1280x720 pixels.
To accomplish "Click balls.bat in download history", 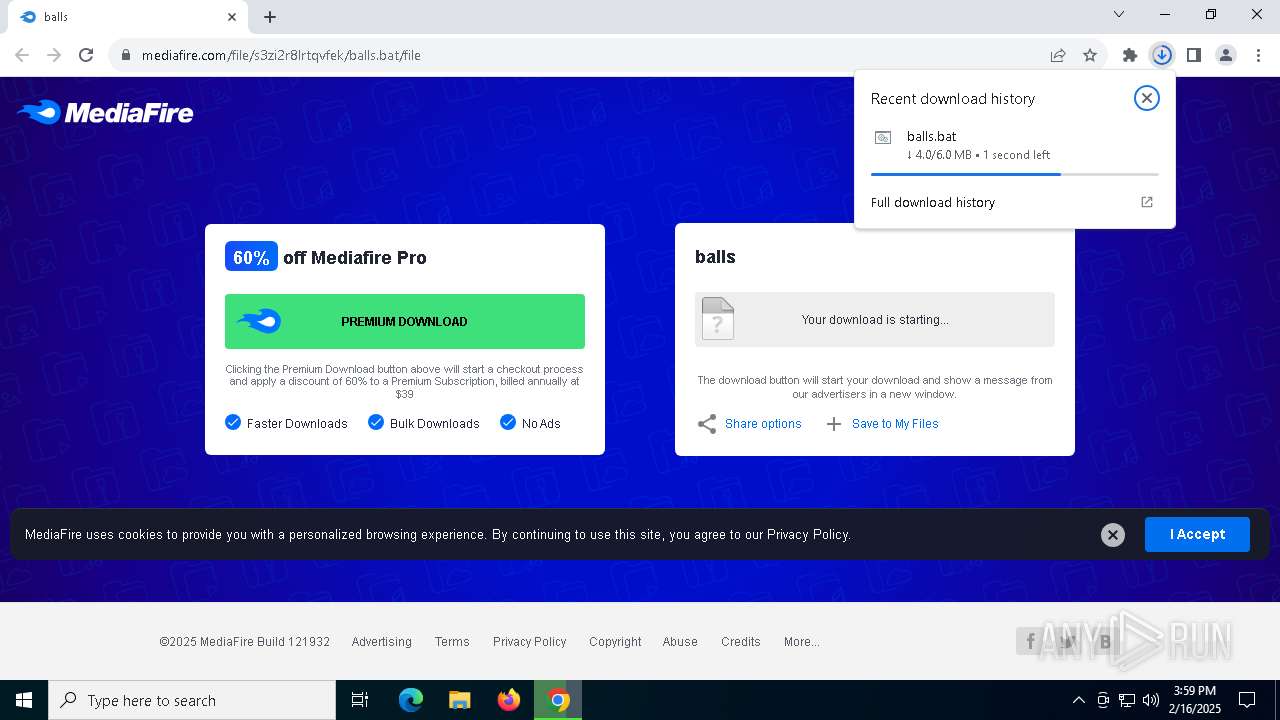I will 931,136.
